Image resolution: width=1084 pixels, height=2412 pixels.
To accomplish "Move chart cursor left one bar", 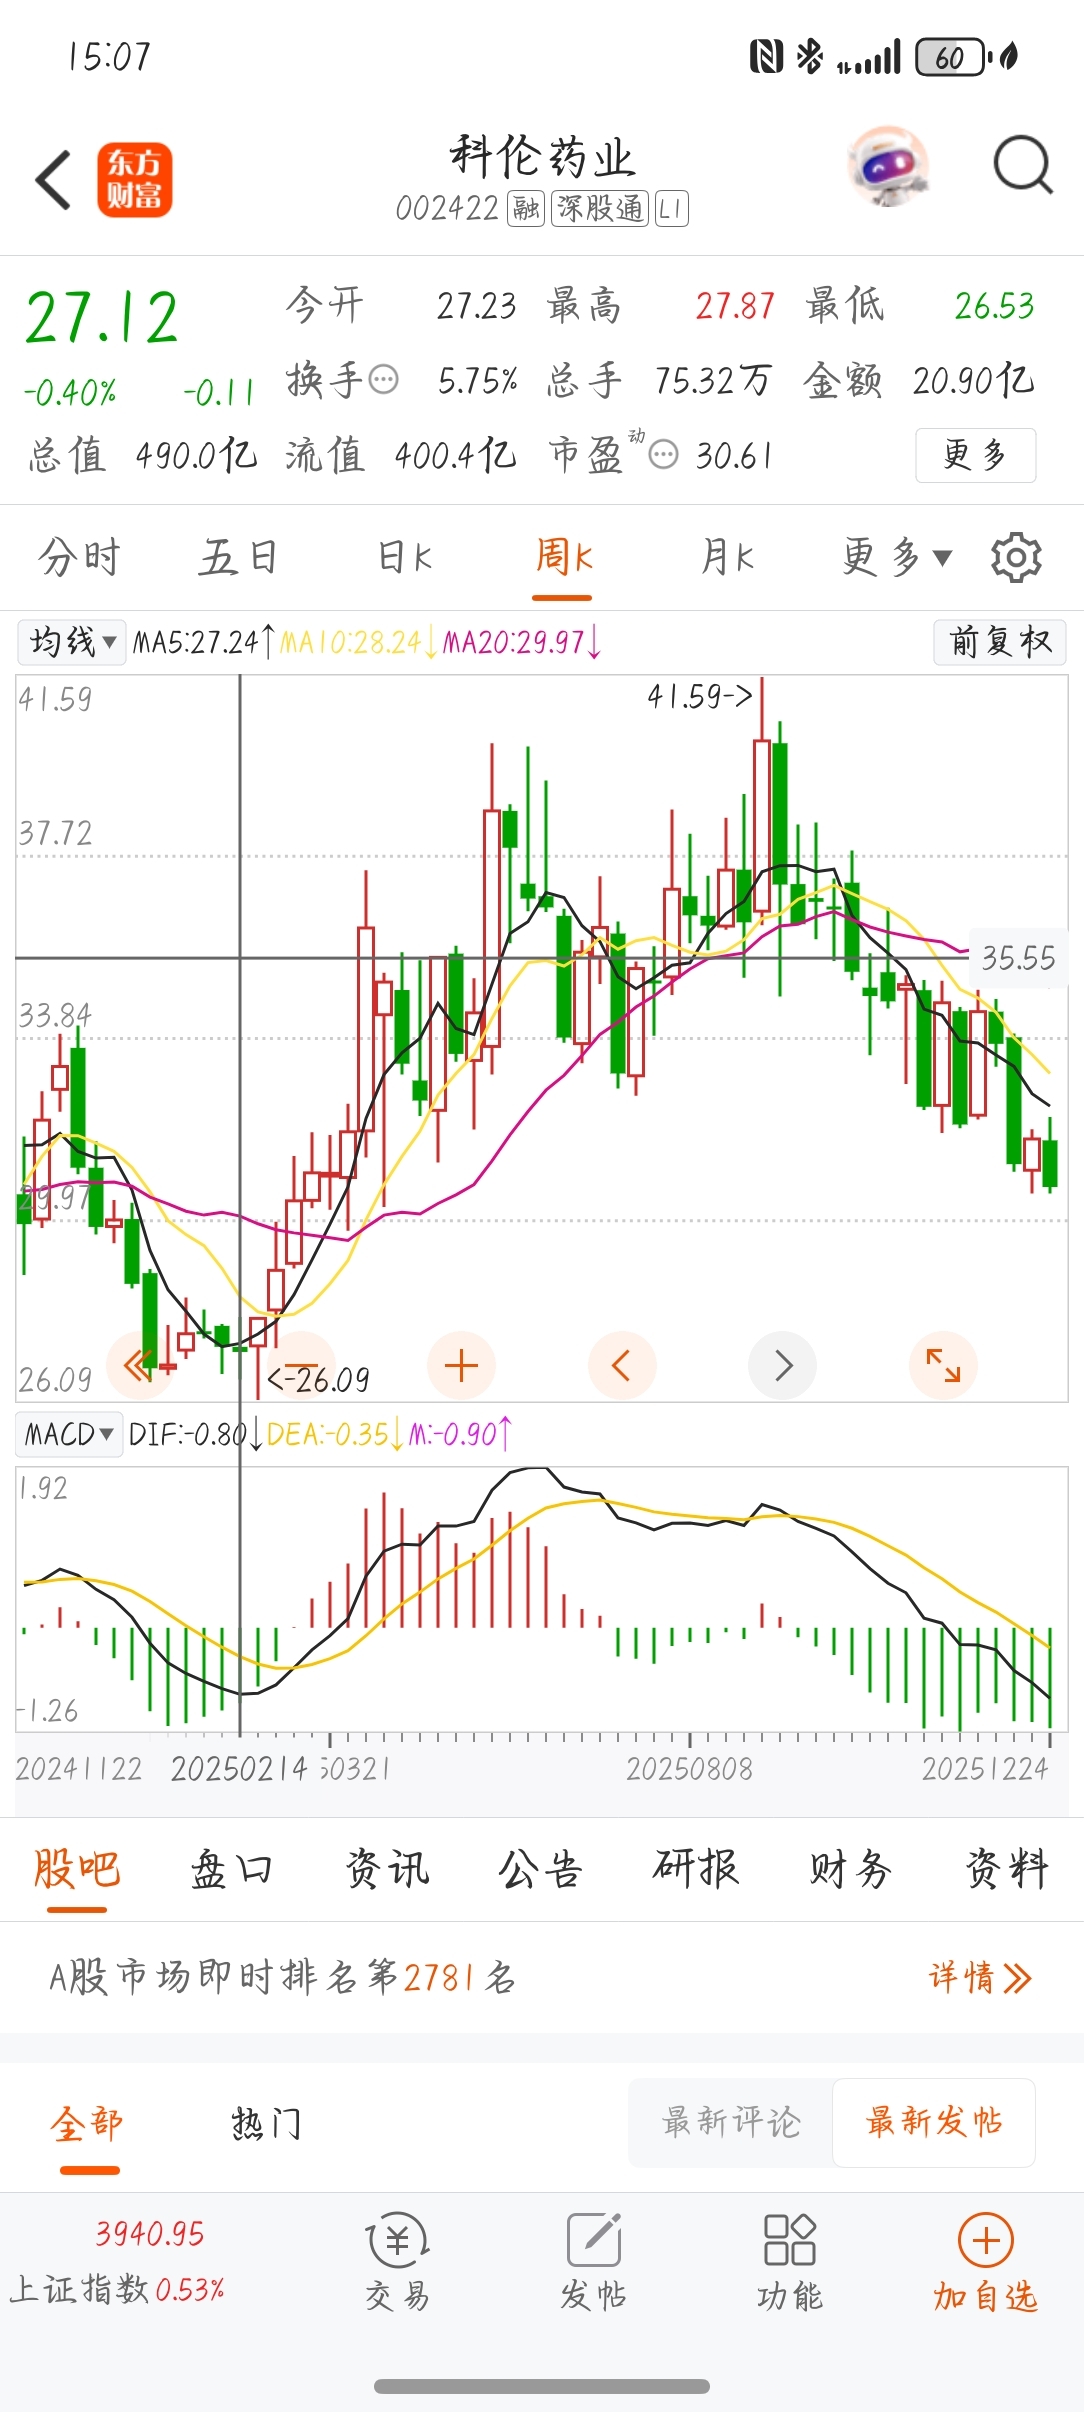I will point(622,1365).
